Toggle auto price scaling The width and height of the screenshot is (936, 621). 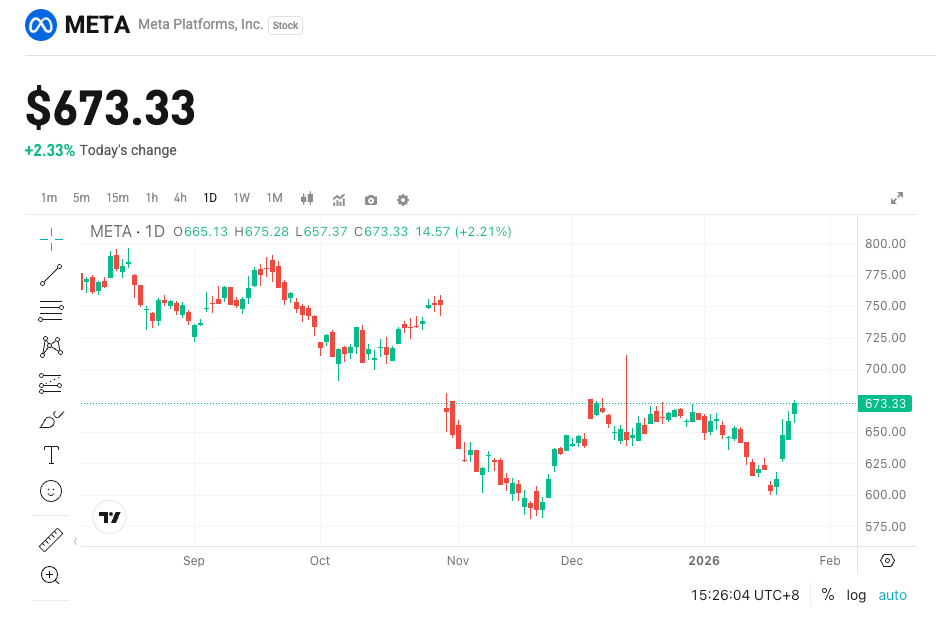coord(892,595)
